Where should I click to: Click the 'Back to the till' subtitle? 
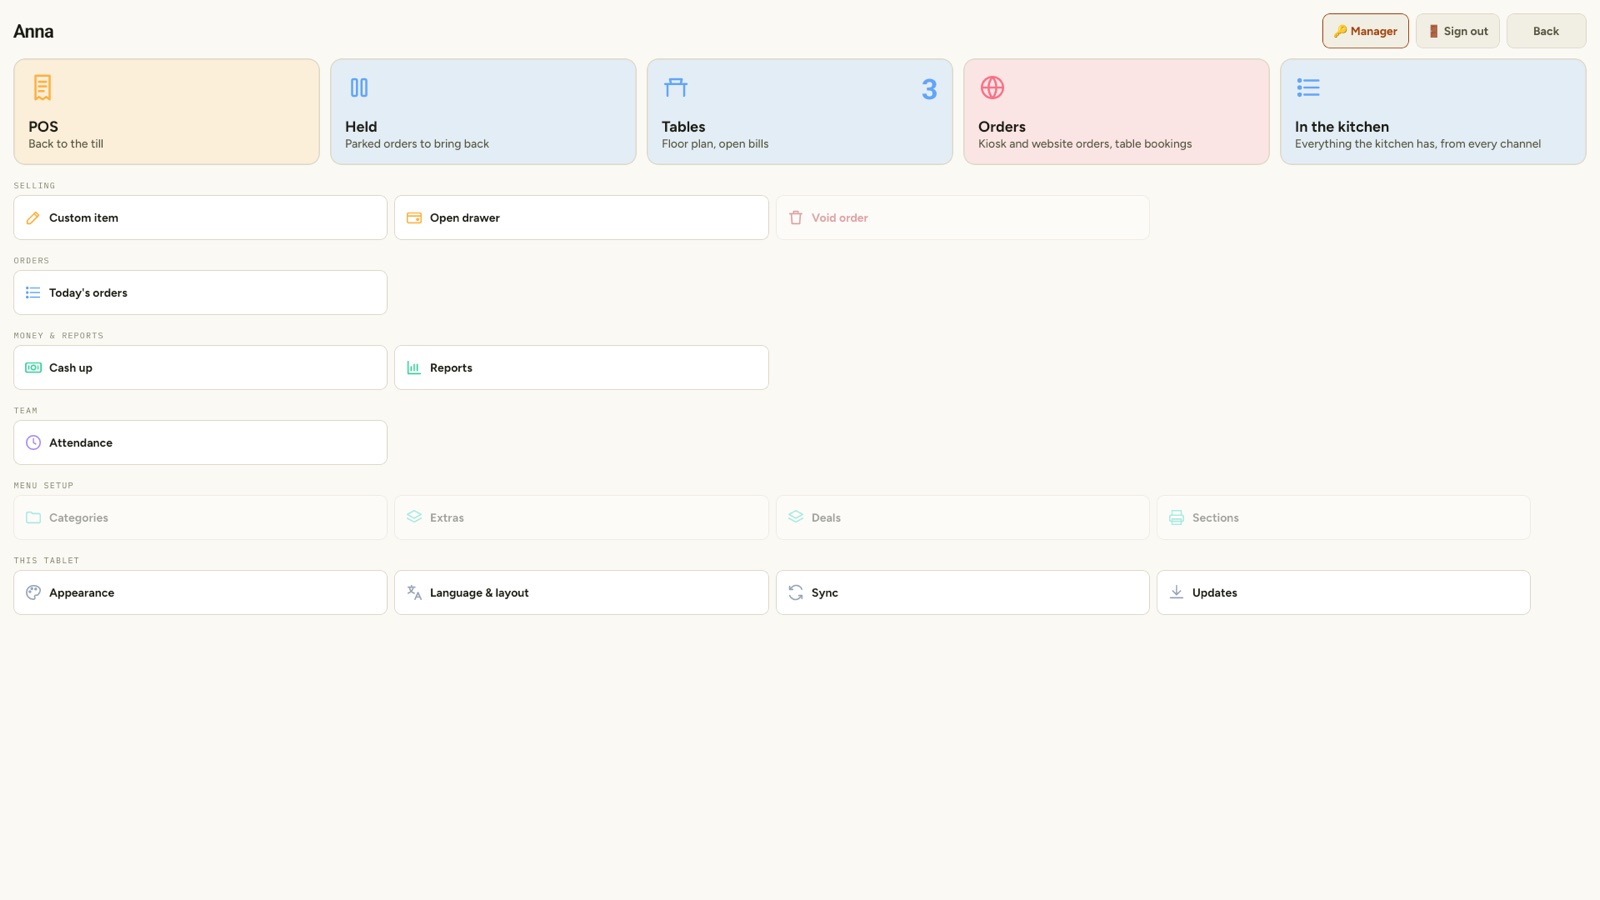click(66, 144)
